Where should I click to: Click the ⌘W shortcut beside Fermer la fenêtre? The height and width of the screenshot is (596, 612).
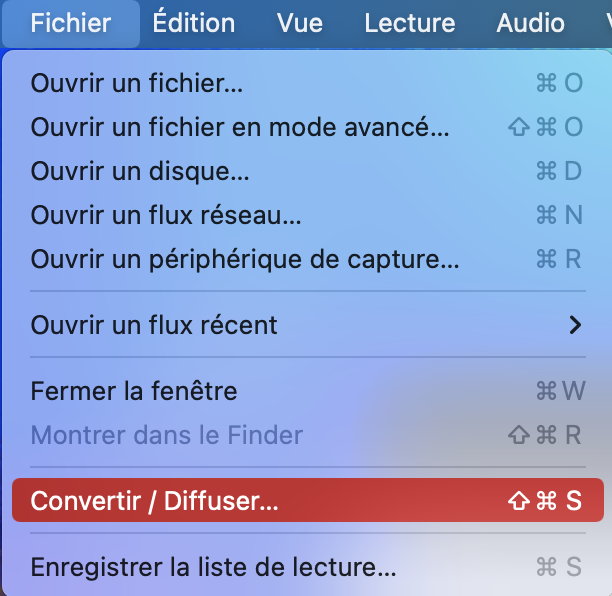click(x=559, y=391)
